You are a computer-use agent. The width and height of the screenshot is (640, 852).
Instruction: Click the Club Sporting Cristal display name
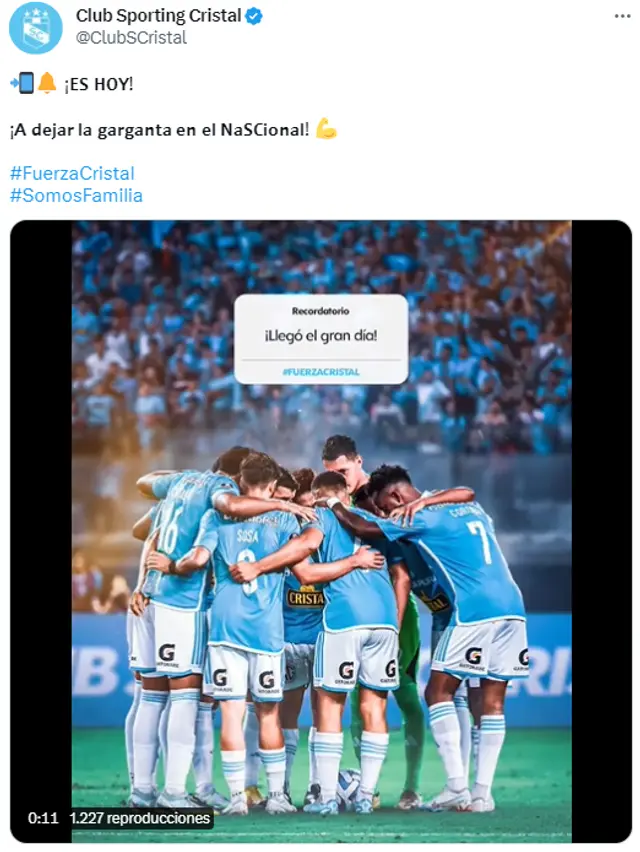pos(158,16)
